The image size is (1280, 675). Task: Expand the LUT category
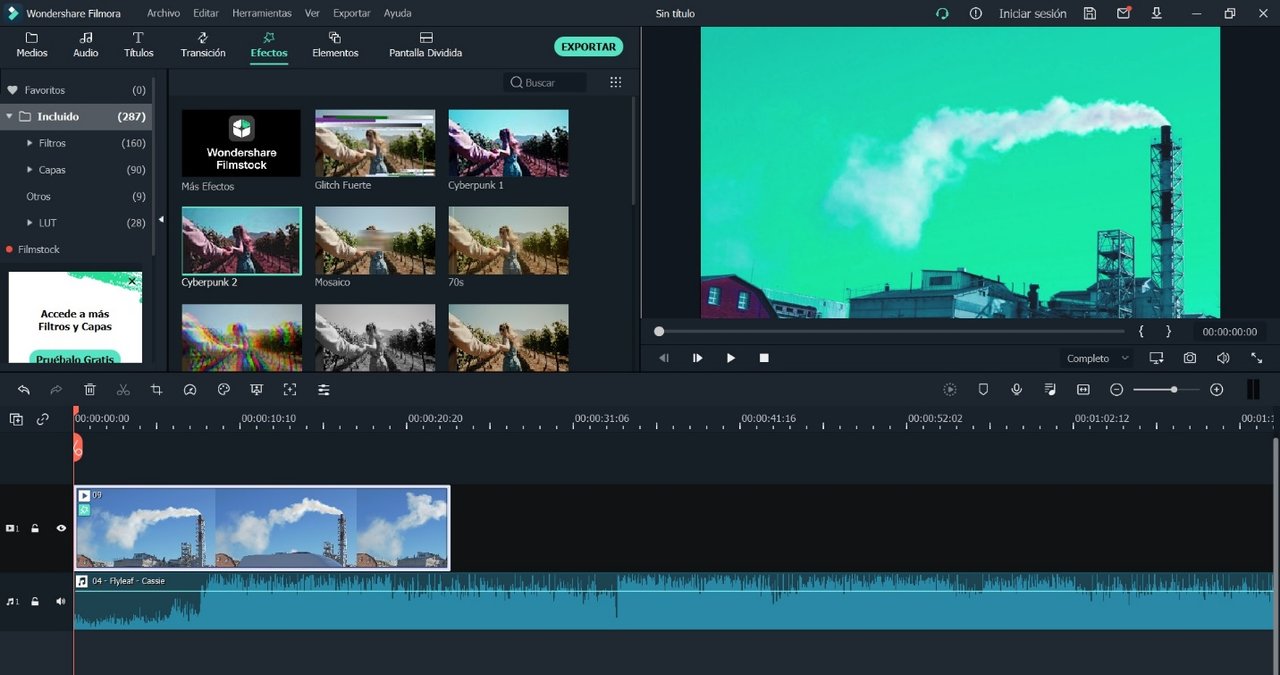point(30,223)
